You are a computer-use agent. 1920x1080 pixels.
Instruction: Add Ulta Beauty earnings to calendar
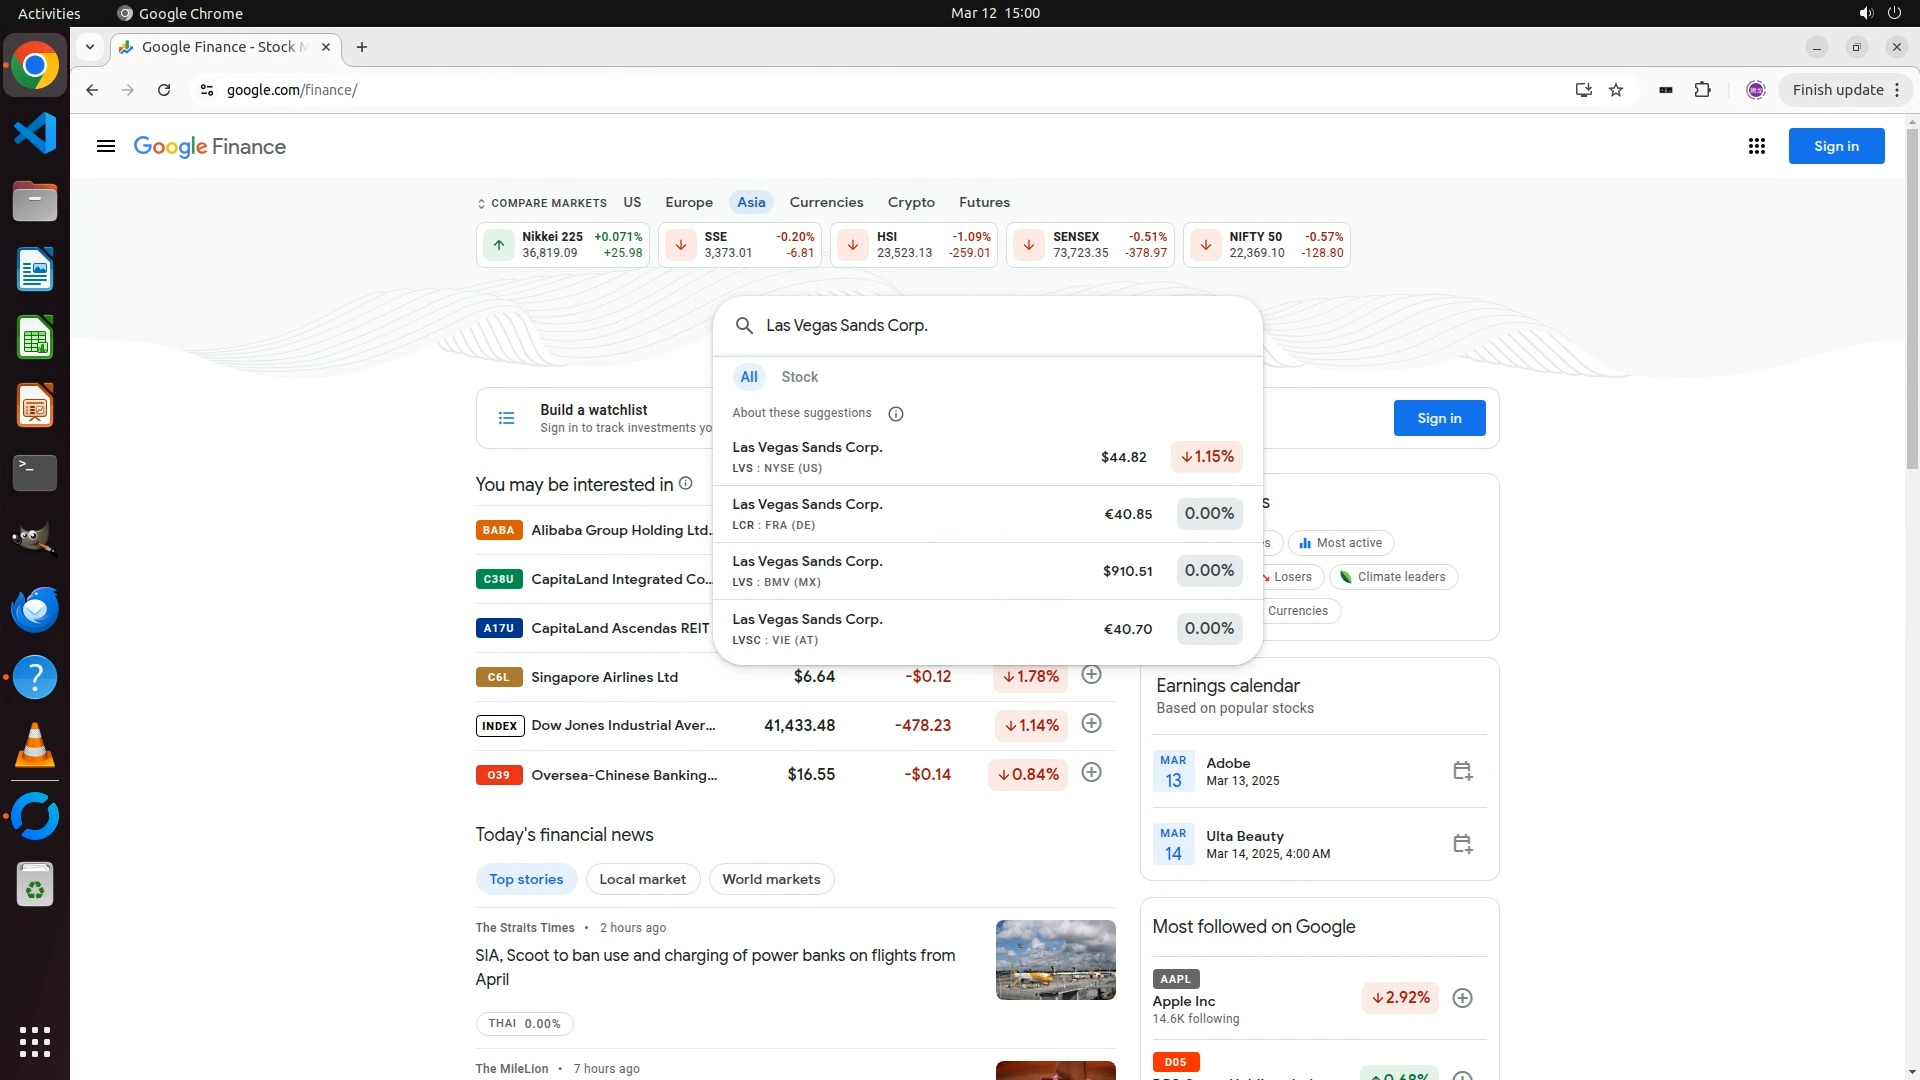tap(1462, 844)
